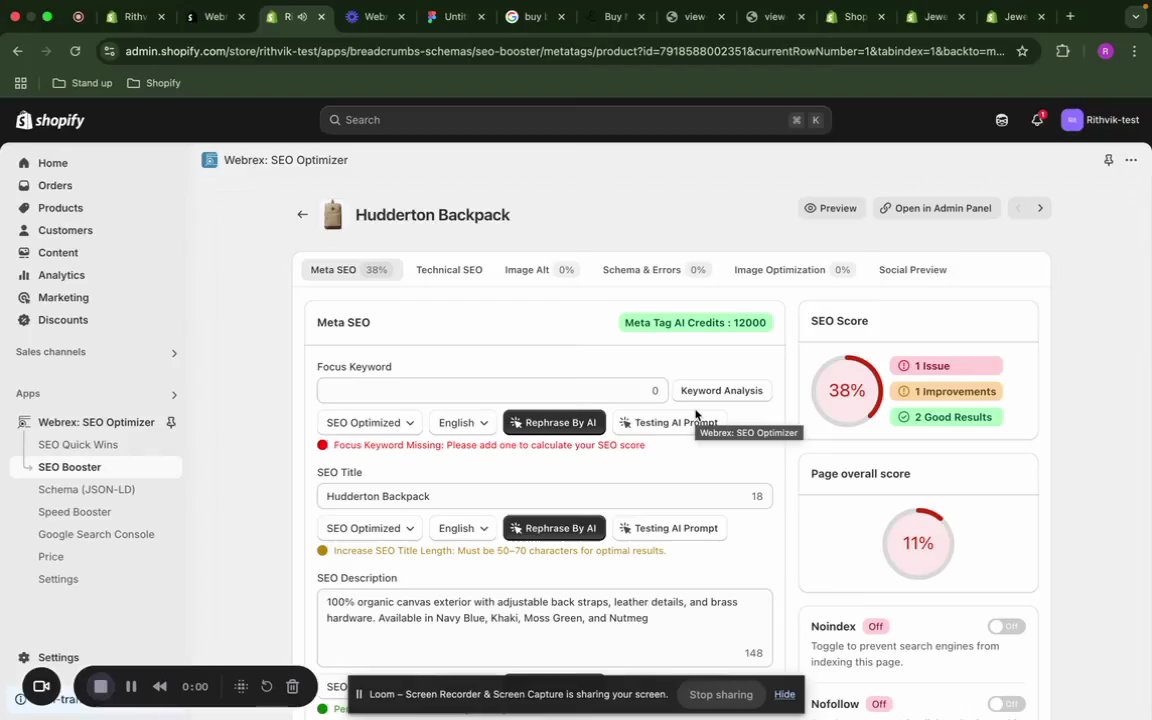
Task: Open browser extensions puzzle icon
Action: coord(1062,51)
